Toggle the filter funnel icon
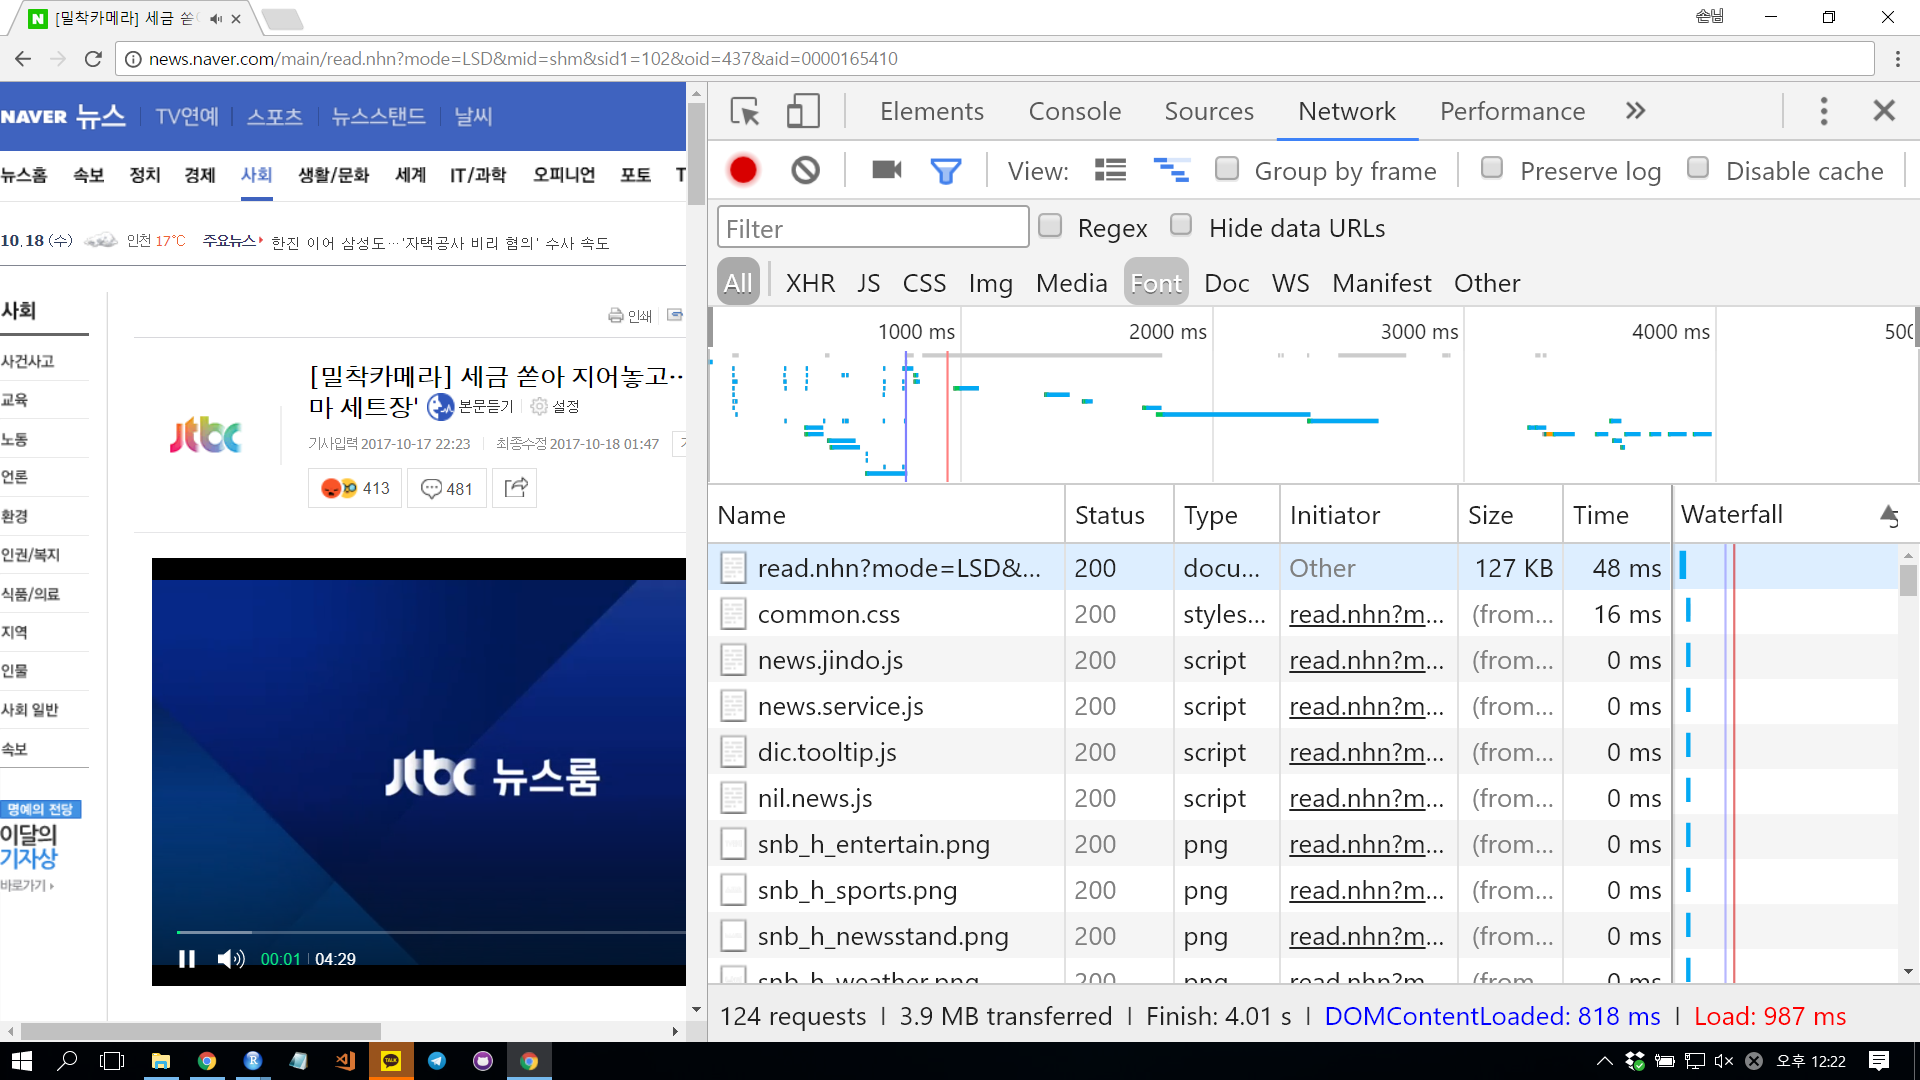 945,171
